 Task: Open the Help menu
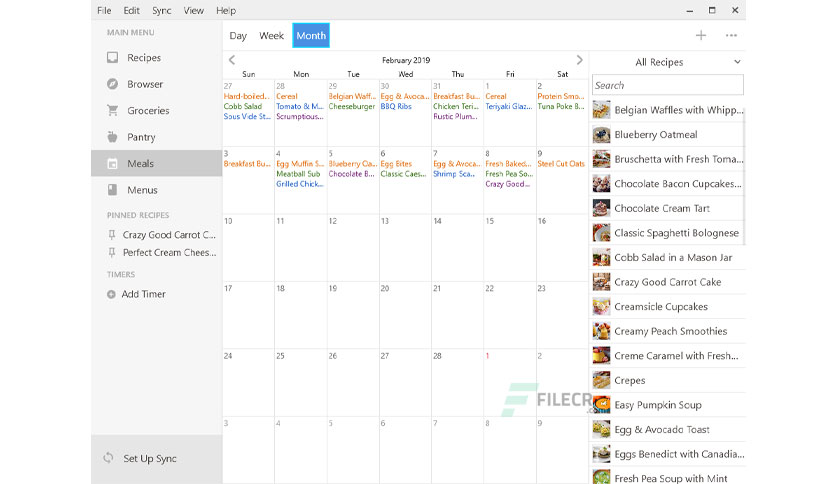tap(226, 10)
